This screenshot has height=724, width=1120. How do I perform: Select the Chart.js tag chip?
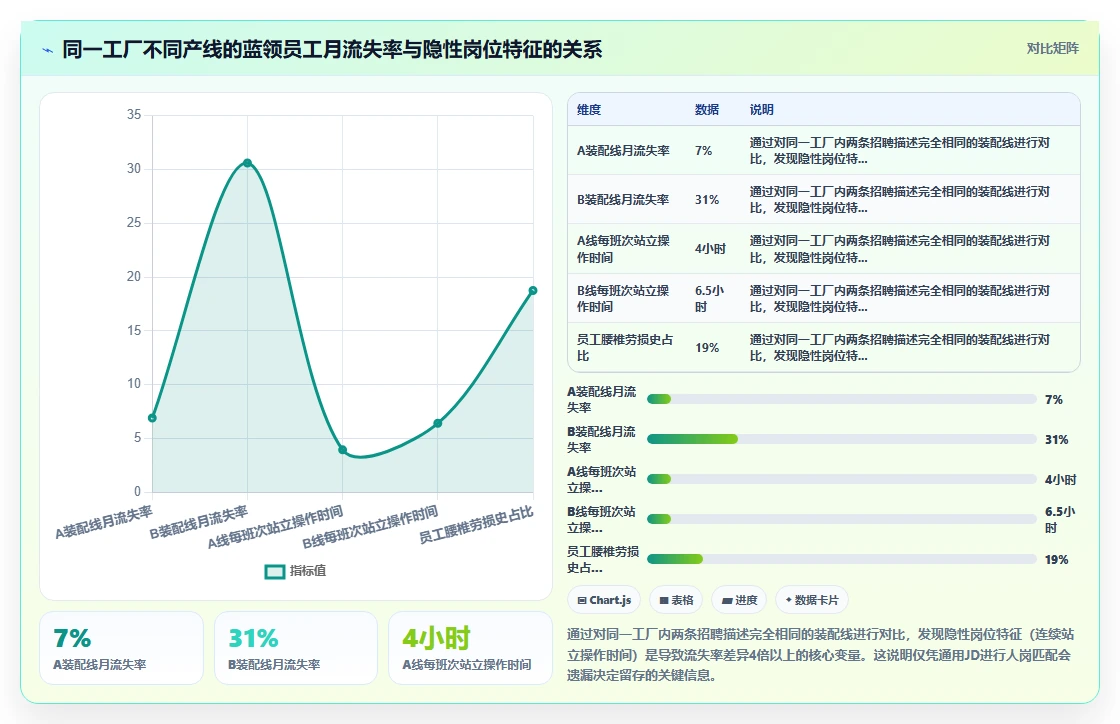[x=604, y=600]
